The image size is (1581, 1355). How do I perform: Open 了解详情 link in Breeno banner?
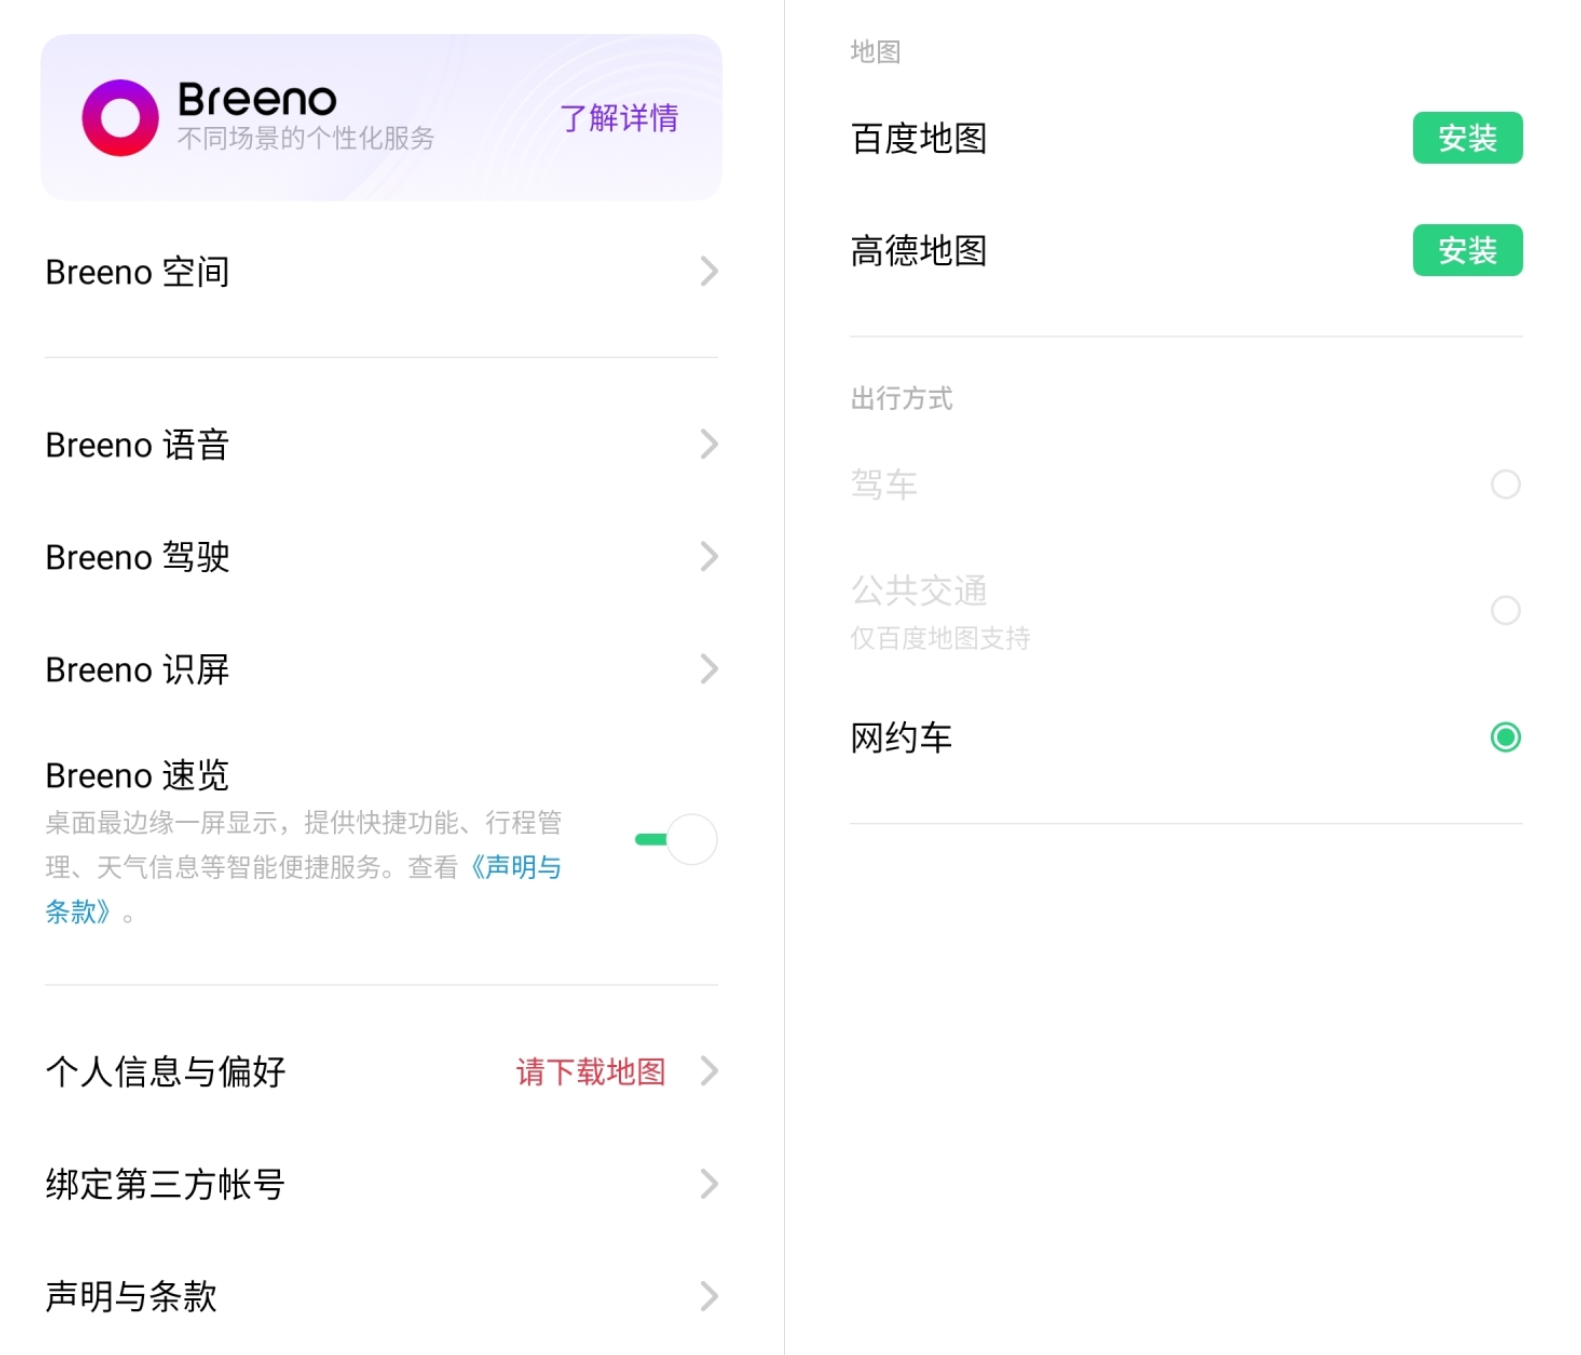pos(618,118)
